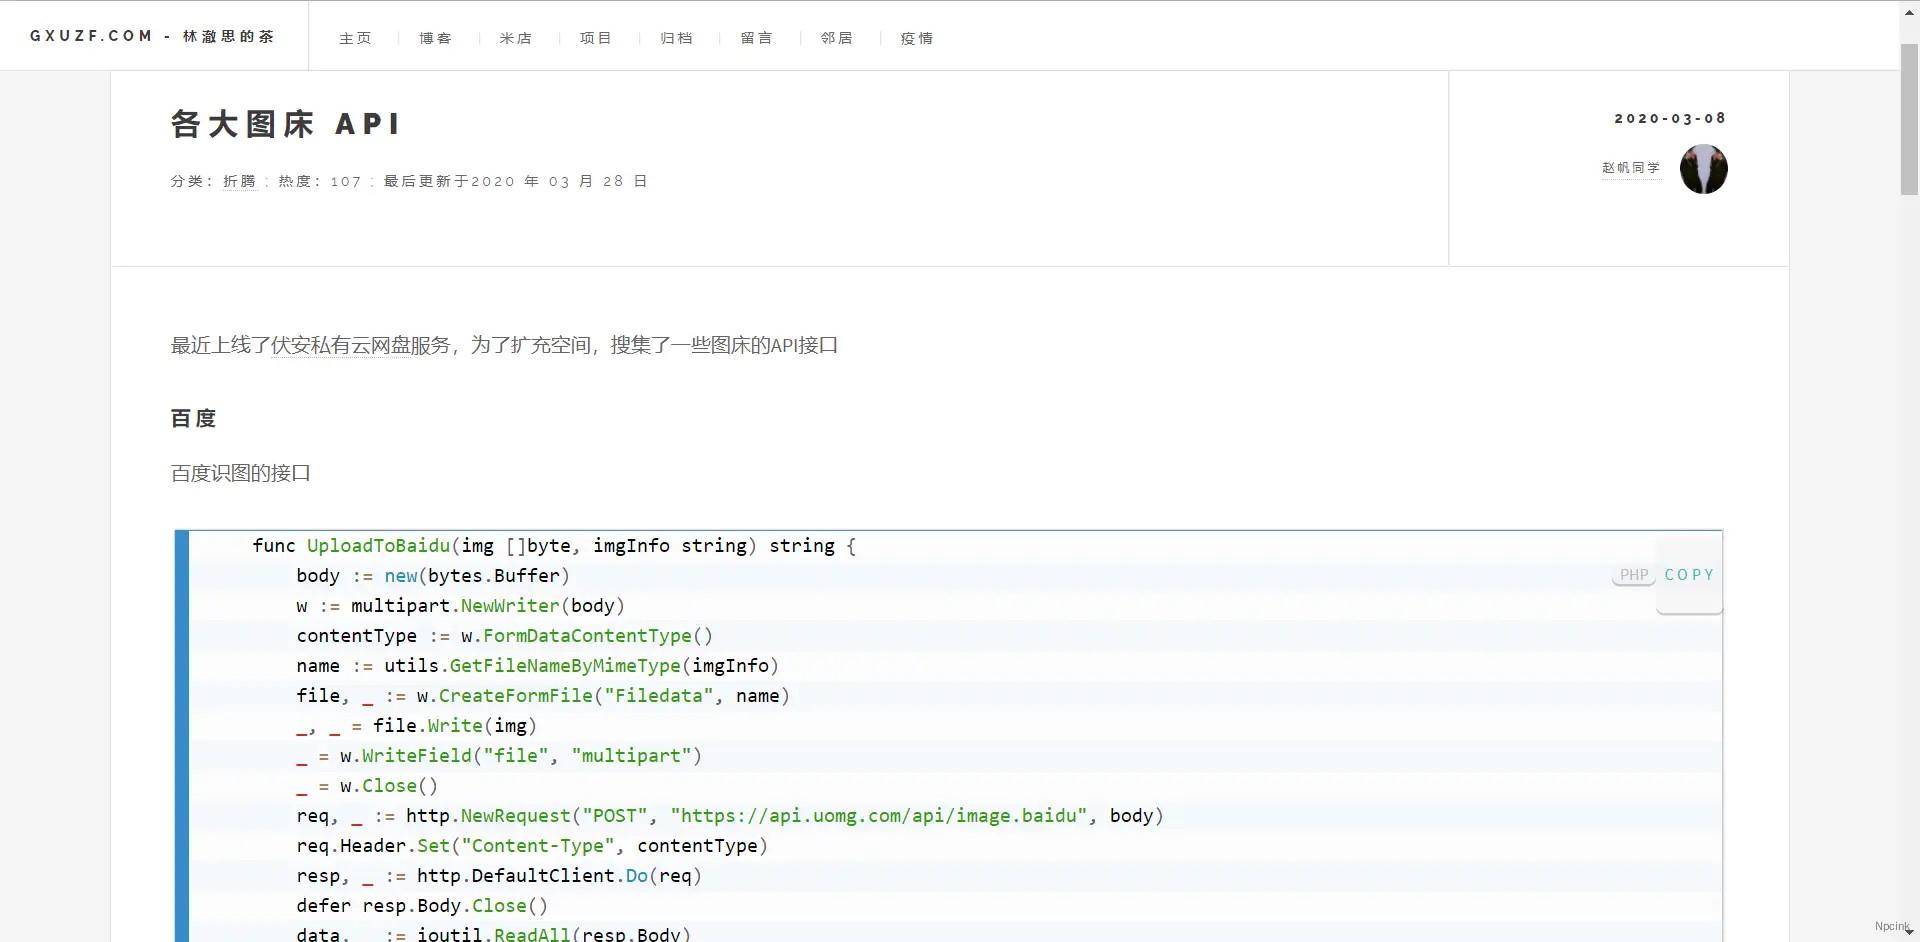Click the author's round avatar image
This screenshot has width=1920, height=942.
click(1703, 169)
